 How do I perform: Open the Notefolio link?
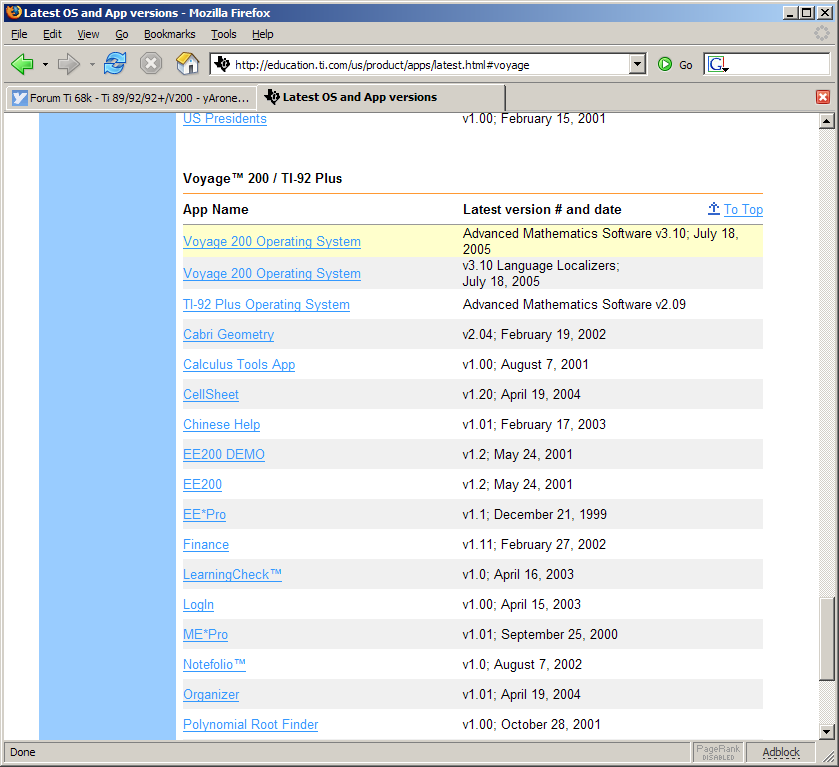click(x=215, y=664)
